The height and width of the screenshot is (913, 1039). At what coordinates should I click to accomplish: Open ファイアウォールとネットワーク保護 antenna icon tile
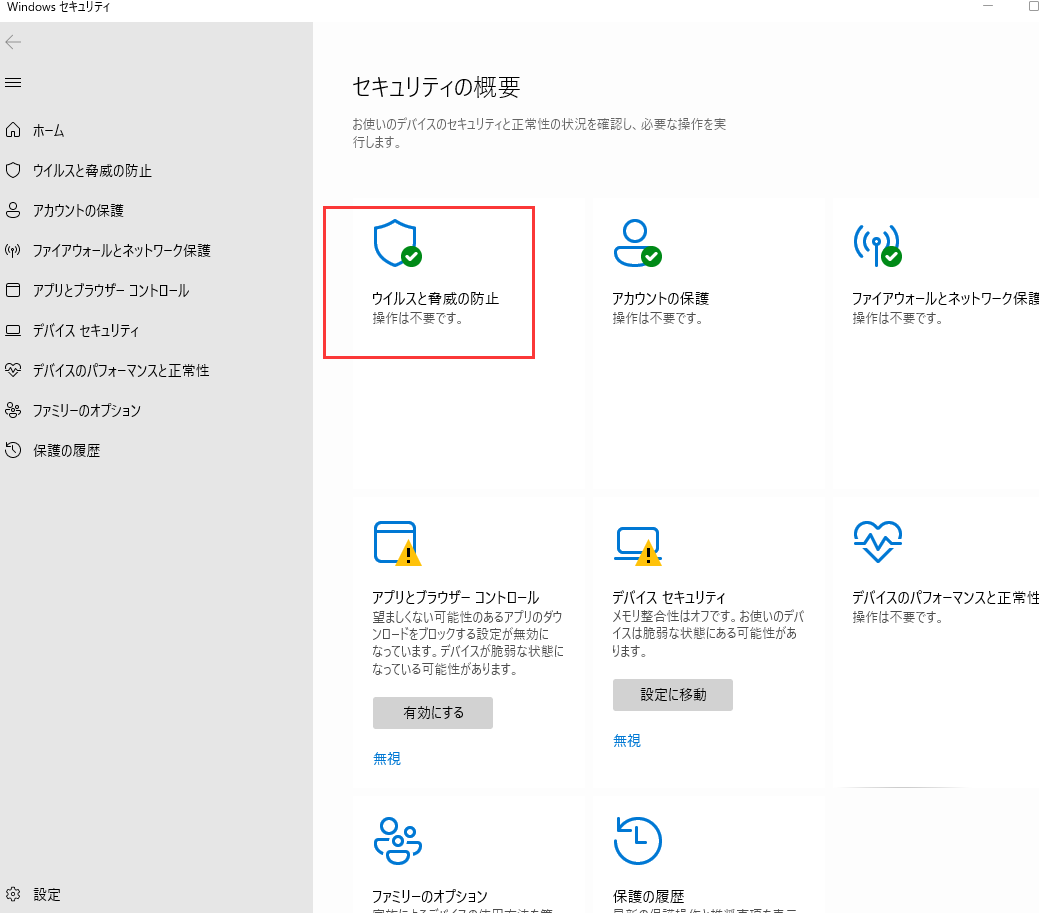[877, 242]
